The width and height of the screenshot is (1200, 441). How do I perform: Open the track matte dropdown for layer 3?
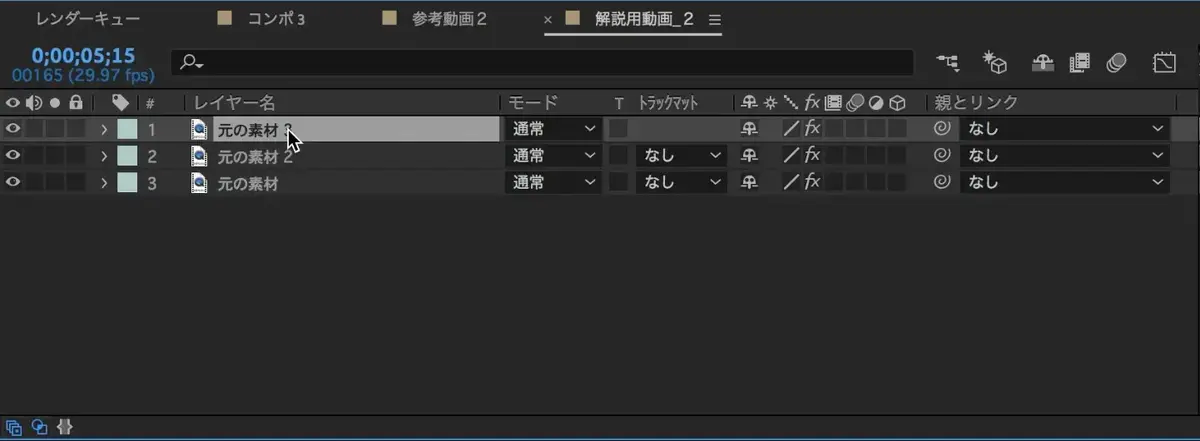pos(679,183)
